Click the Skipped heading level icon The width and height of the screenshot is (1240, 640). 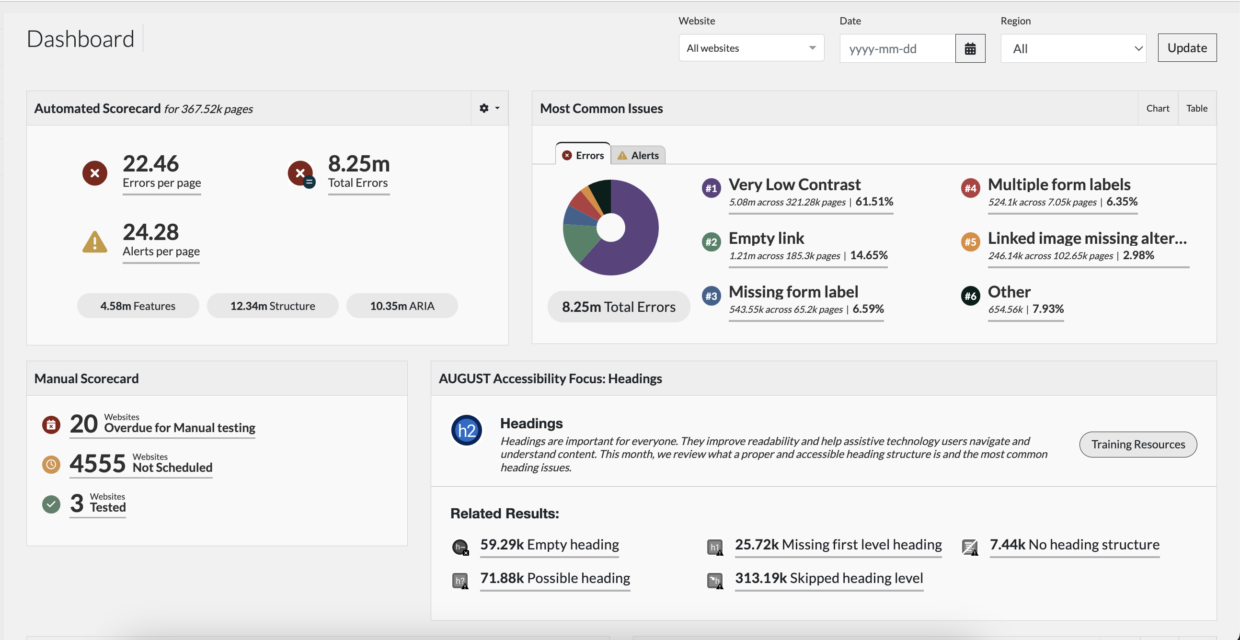(x=715, y=579)
